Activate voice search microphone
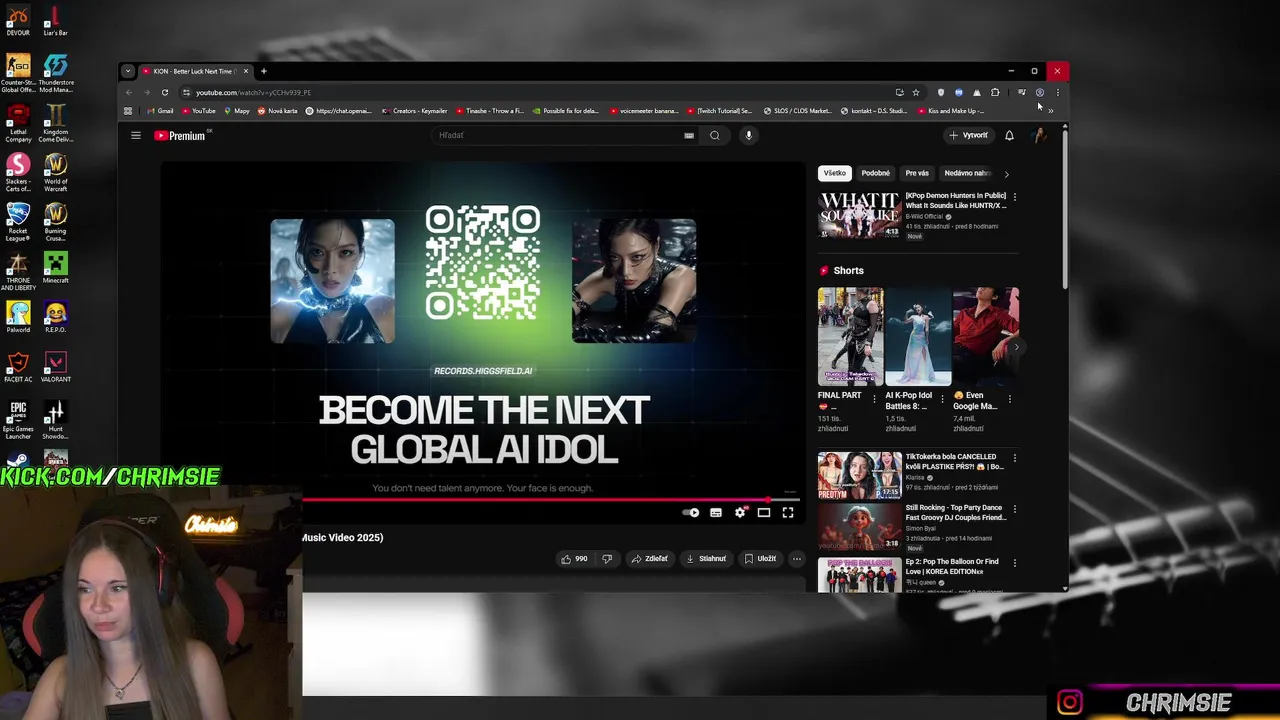Viewport: 1280px width, 720px height. pyautogui.click(x=748, y=135)
